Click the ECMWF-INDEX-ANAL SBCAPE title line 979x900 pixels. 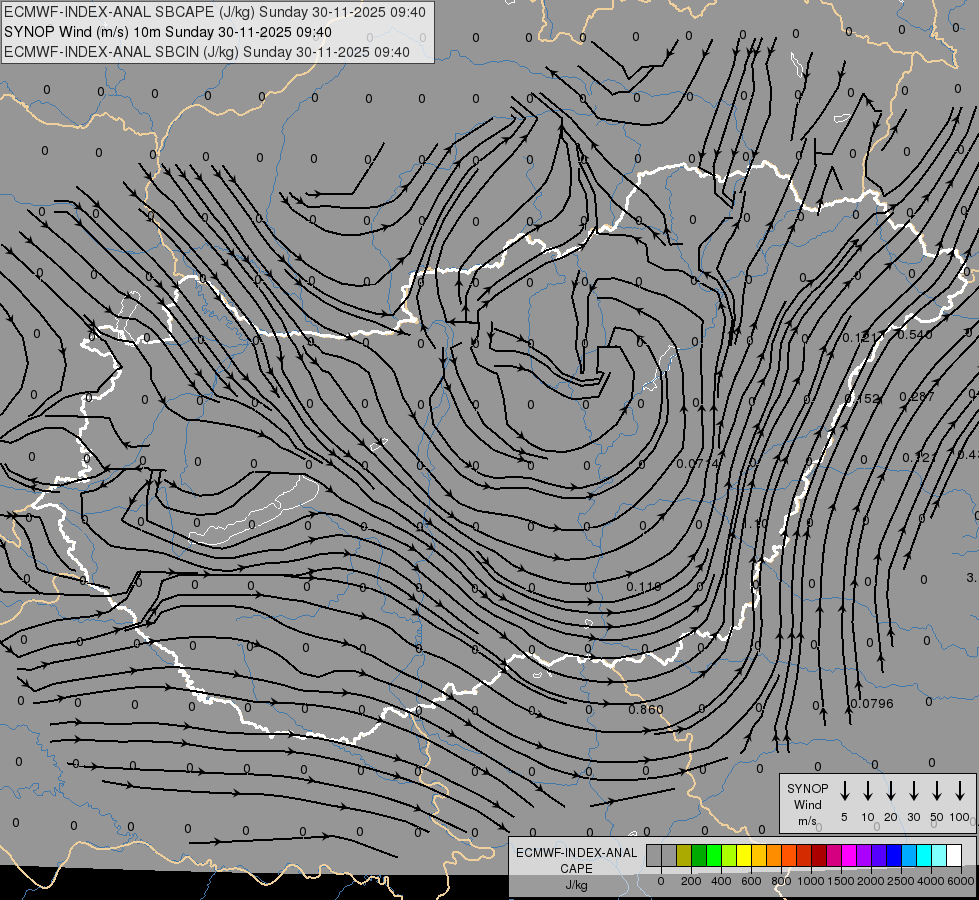point(215,12)
